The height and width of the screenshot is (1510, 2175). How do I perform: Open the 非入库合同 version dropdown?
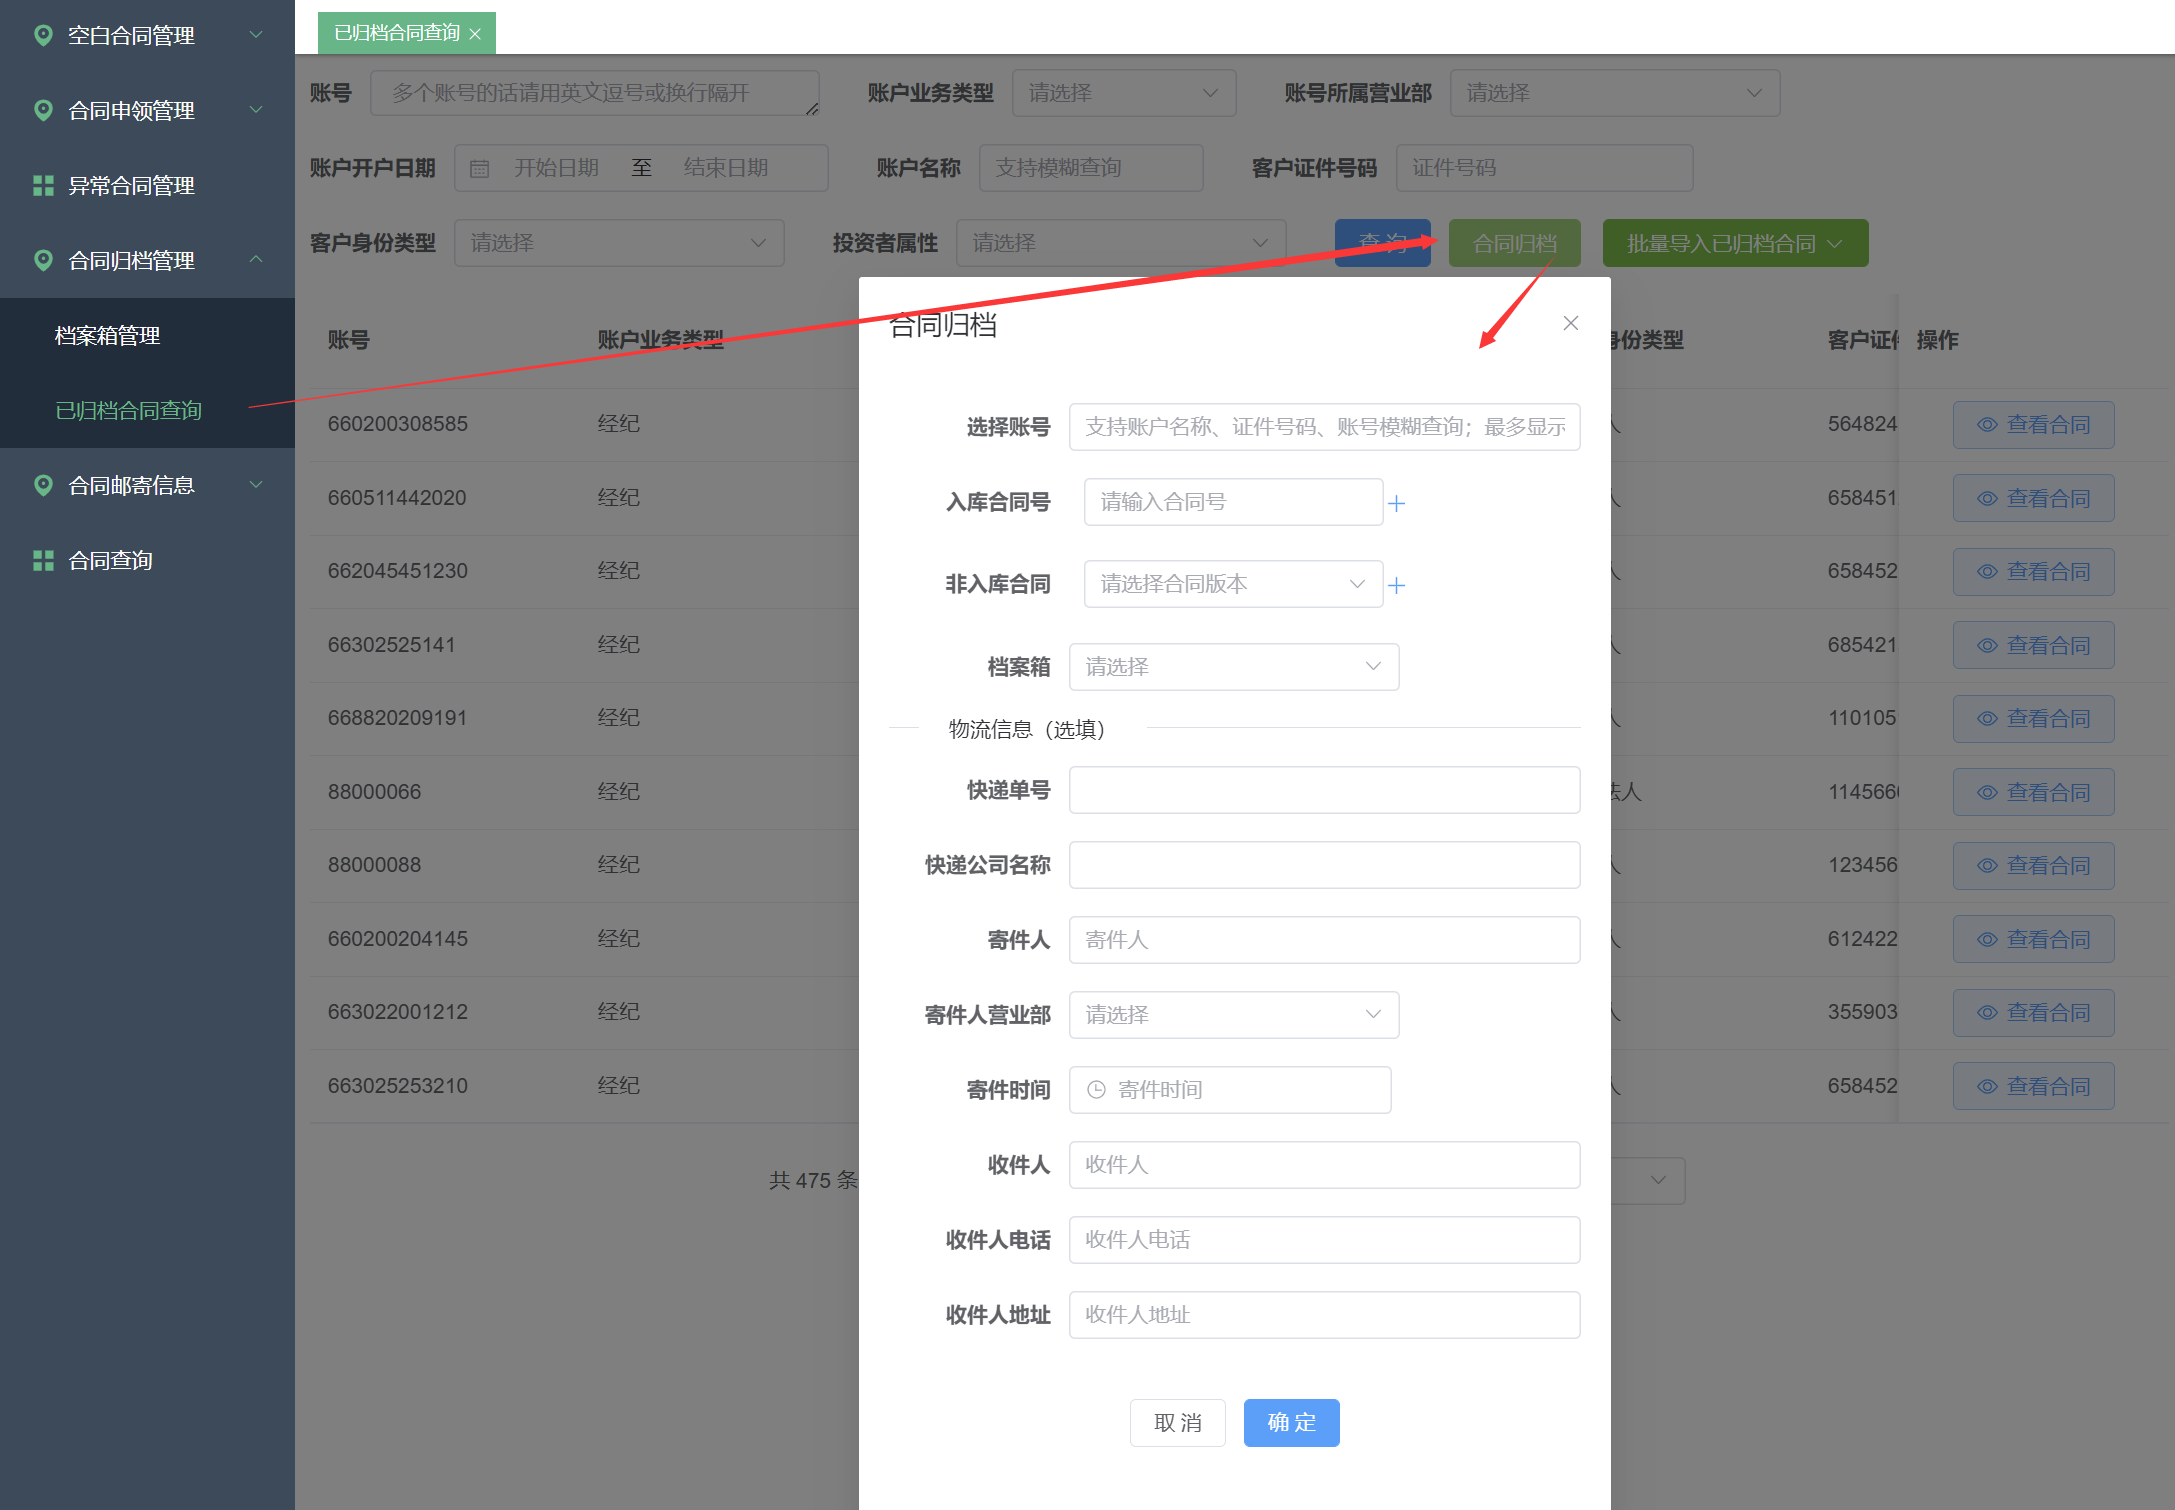pos(1233,584)
